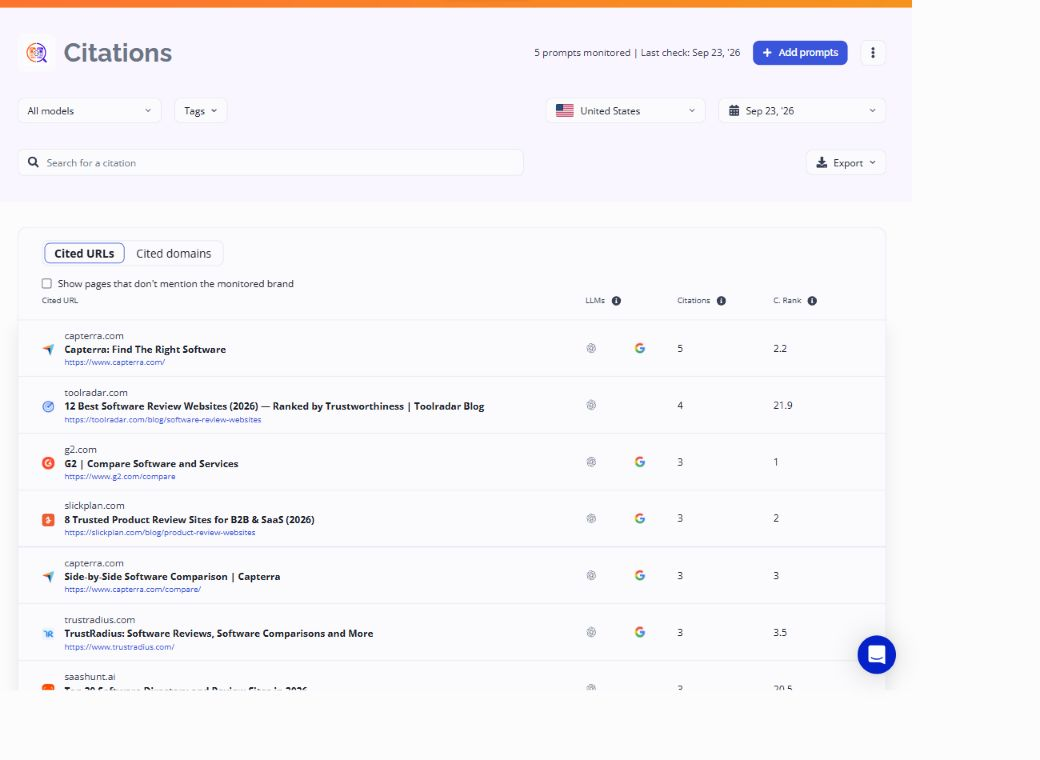1040x760 pixels.
Task: Open the Export dropdown
Action: click(846, 162)
